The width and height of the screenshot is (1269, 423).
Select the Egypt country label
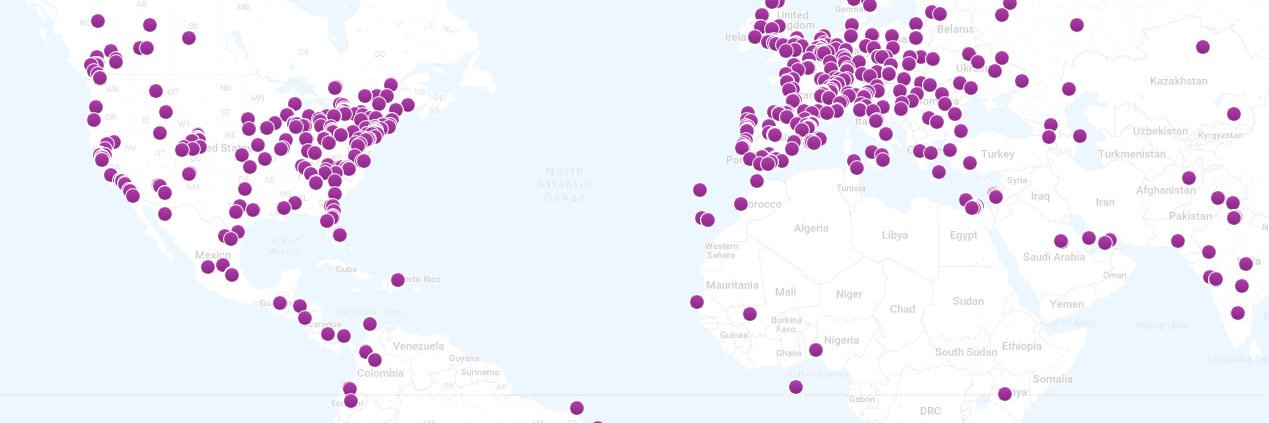(964, 235)
